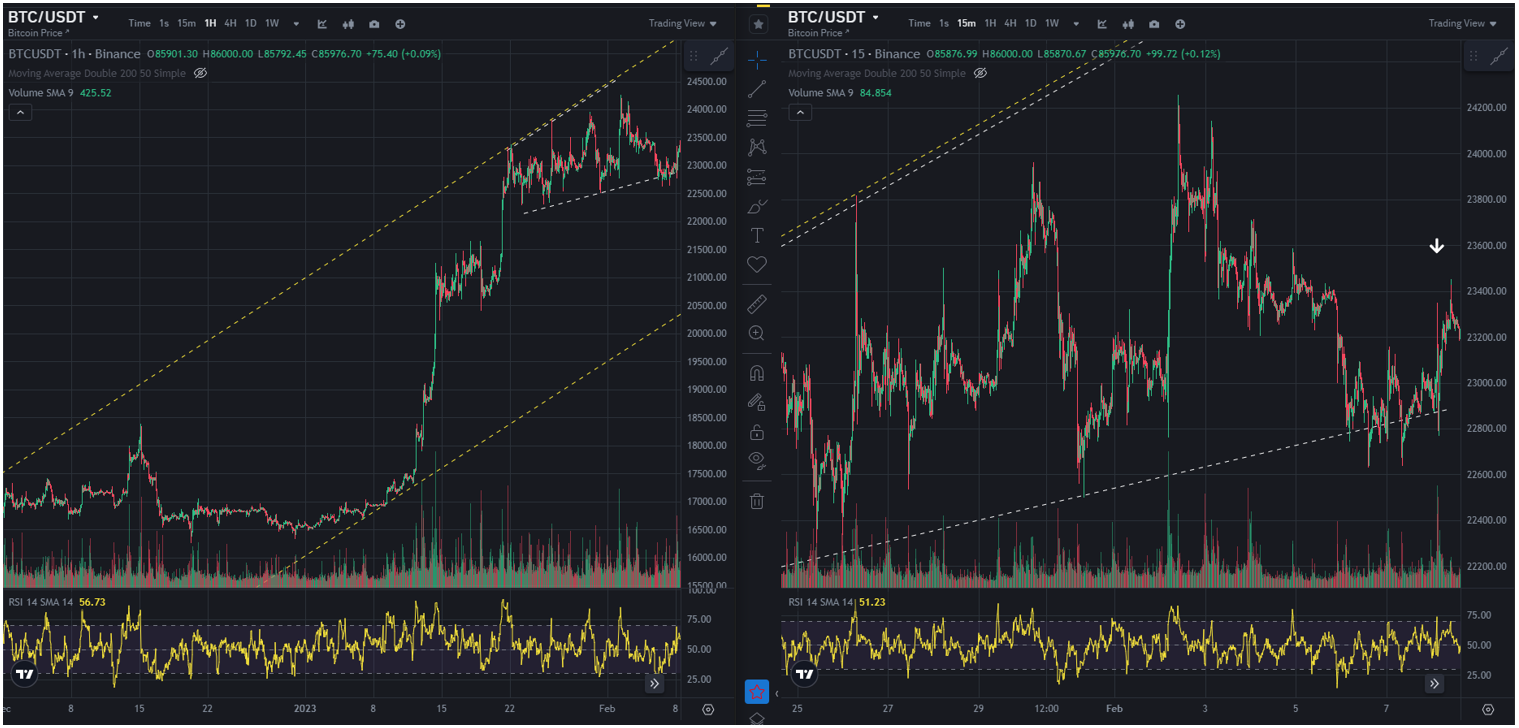This screenshot has height=728, width=1519.
Task: Select the XABCD pattern tool
Action: tap(757, 147)
